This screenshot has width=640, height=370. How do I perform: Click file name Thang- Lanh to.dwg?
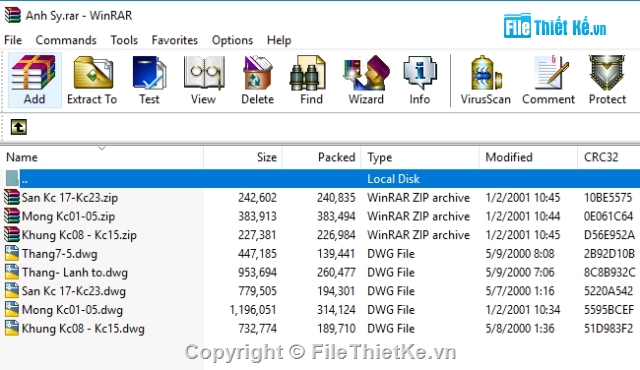point(75,273)
